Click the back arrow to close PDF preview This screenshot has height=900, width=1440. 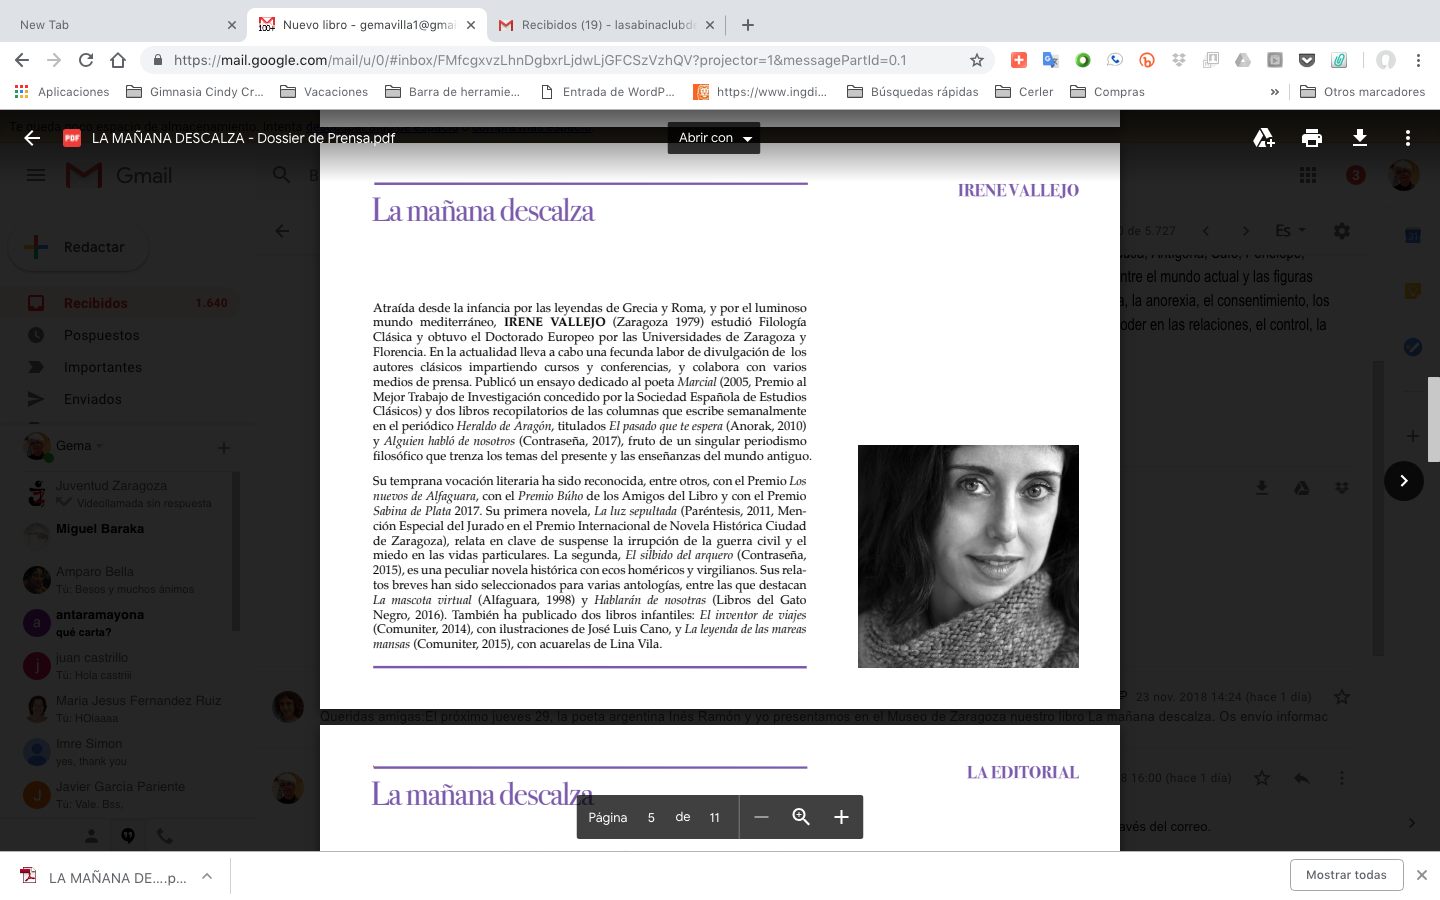click(32, 138)
